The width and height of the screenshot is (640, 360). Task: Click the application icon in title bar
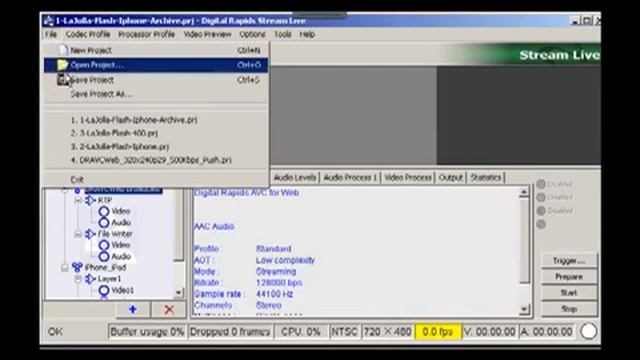(49, 20)
